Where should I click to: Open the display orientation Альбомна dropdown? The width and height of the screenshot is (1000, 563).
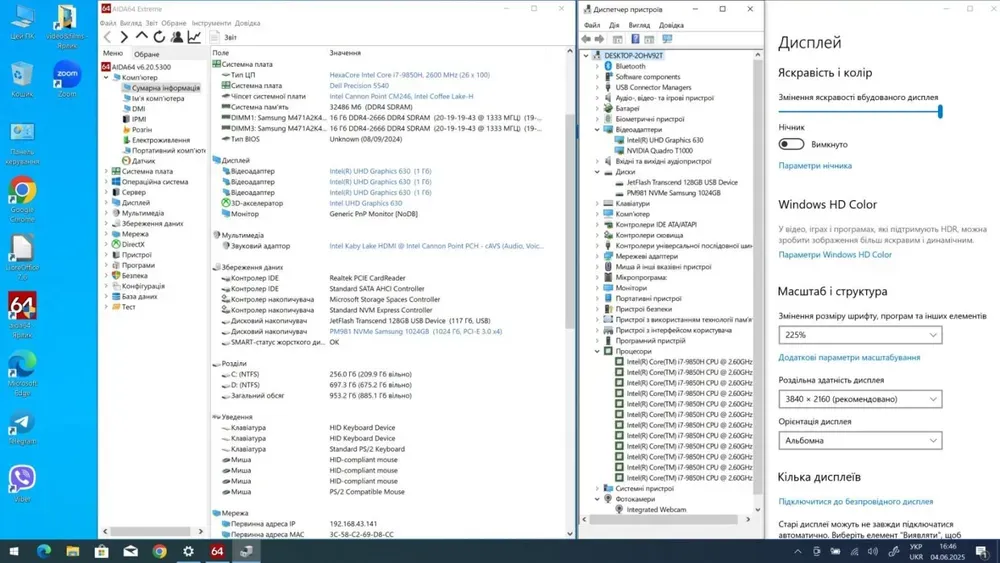coord(860,440)
